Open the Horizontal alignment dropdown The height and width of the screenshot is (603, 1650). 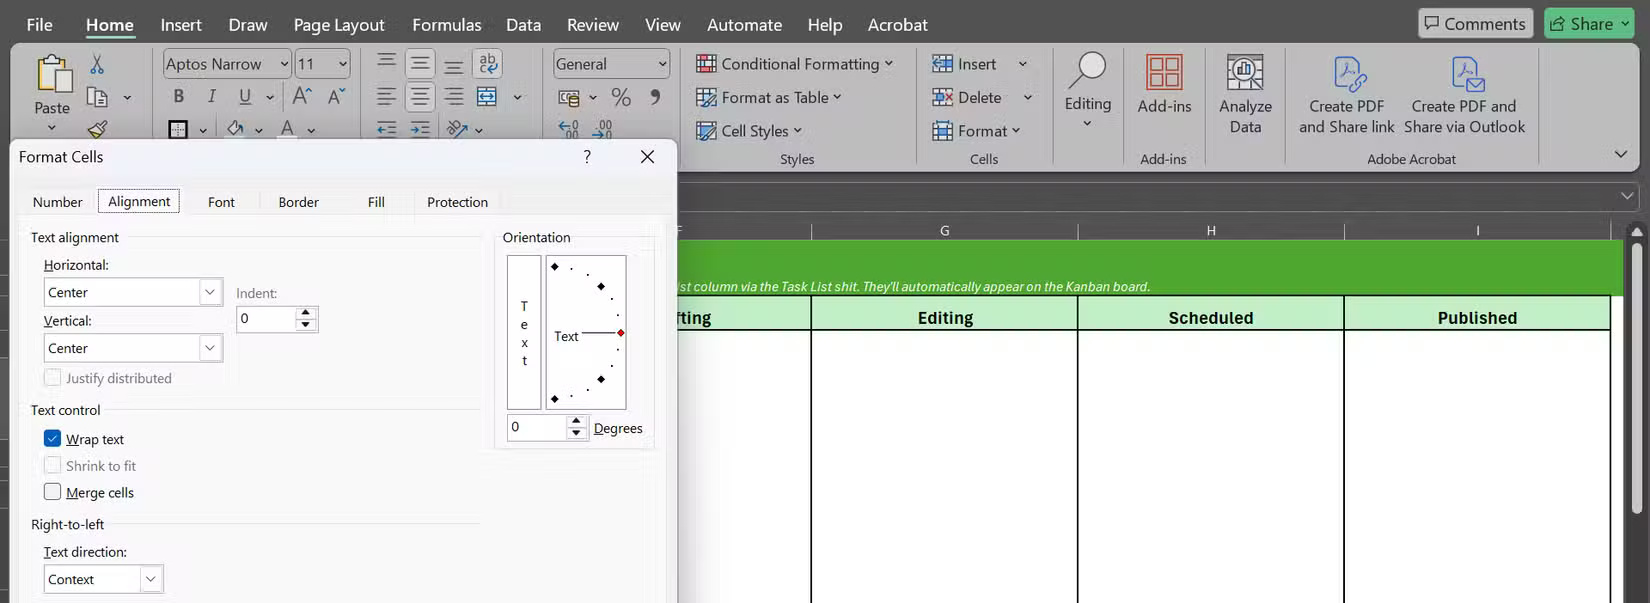point(210,292)
